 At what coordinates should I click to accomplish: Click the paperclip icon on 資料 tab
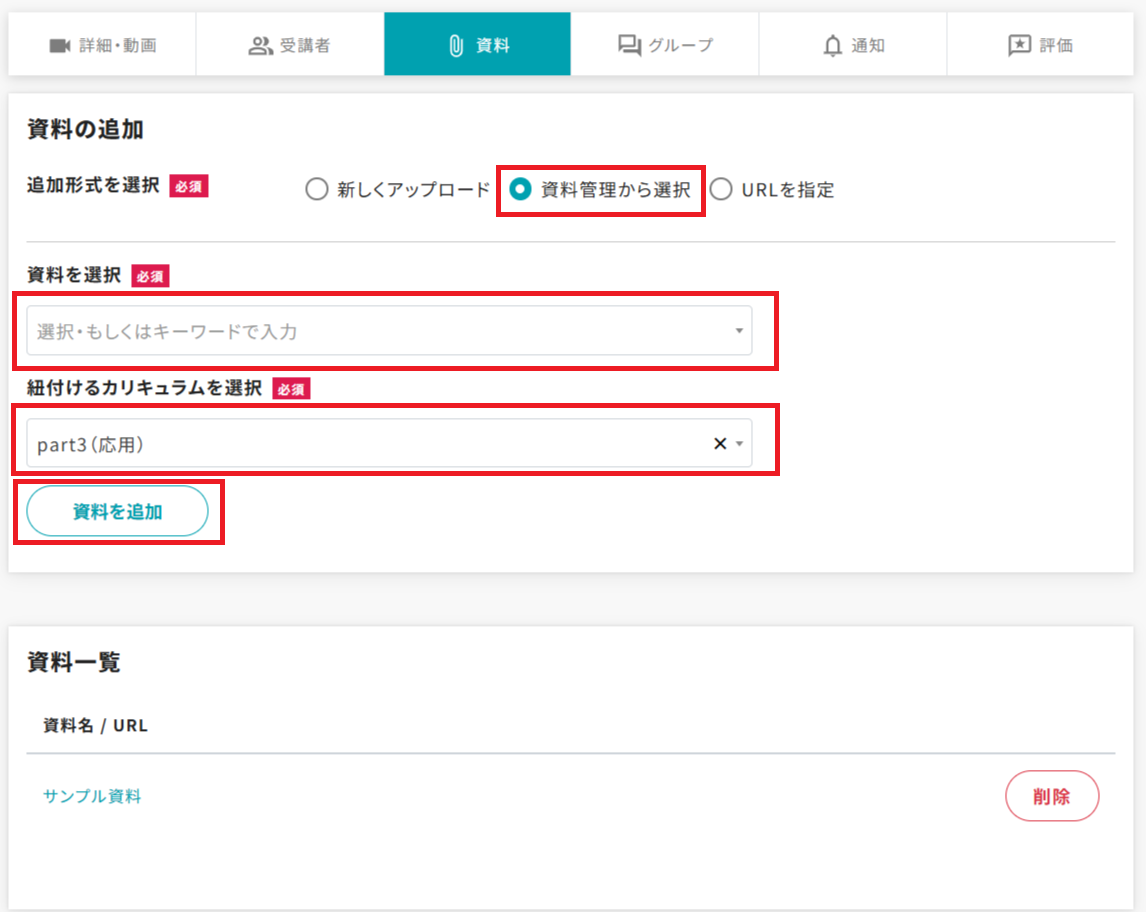[x=456, y=45]
